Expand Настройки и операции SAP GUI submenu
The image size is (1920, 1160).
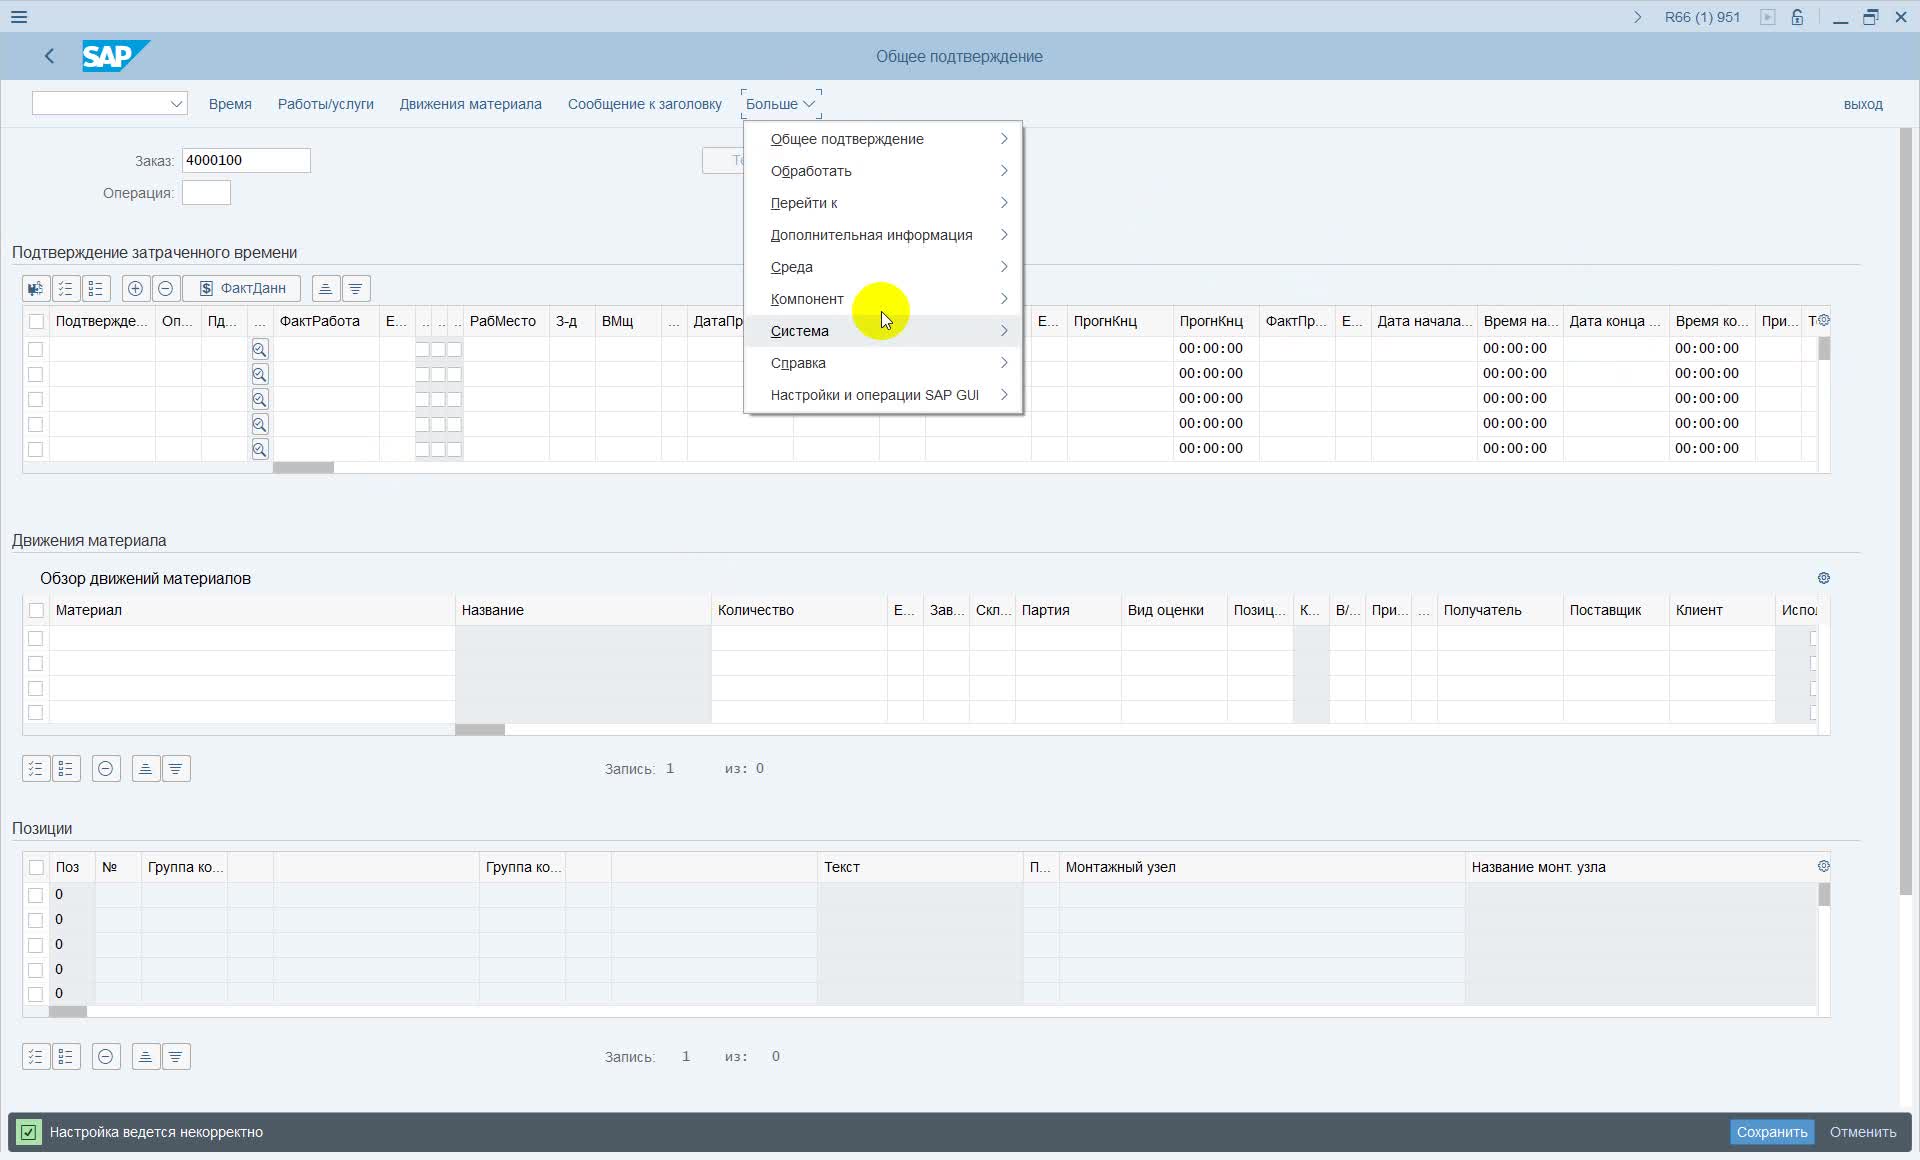click(884, 395)
